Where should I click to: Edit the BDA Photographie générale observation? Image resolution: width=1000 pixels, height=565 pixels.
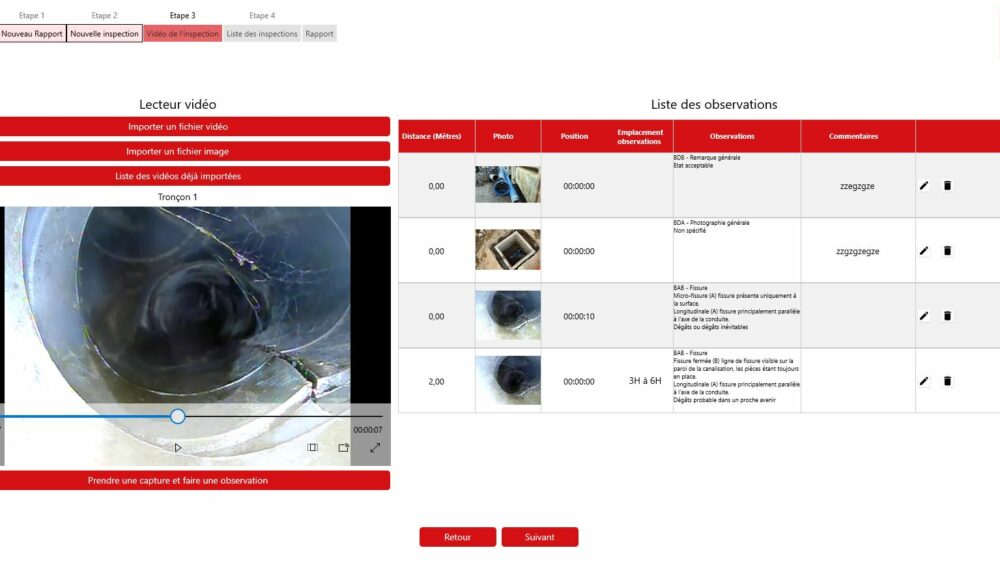pyautogui.click(x=924, y=251)
